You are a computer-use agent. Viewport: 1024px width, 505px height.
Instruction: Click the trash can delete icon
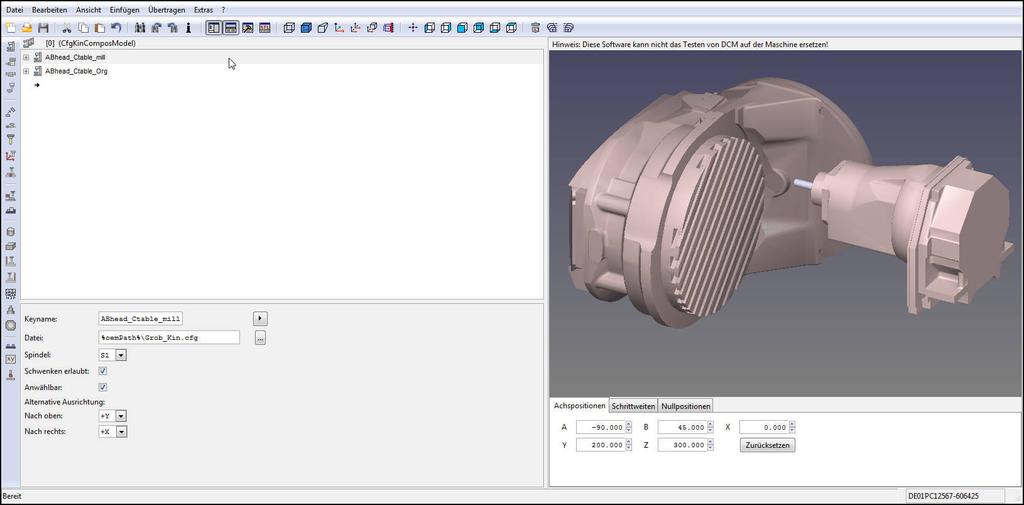click(536, 28)
